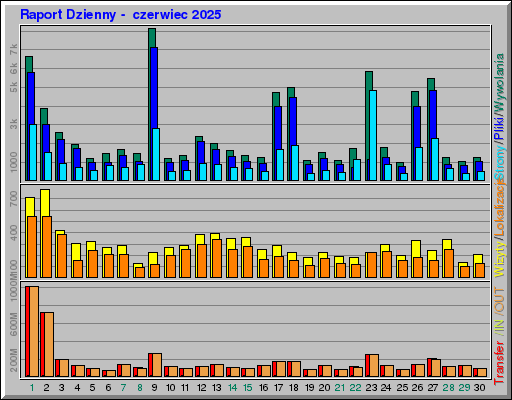Click day 2's yellow Wizyty bar
The height and width of the screenshot is (400, 512).
(x=45, y=203)
